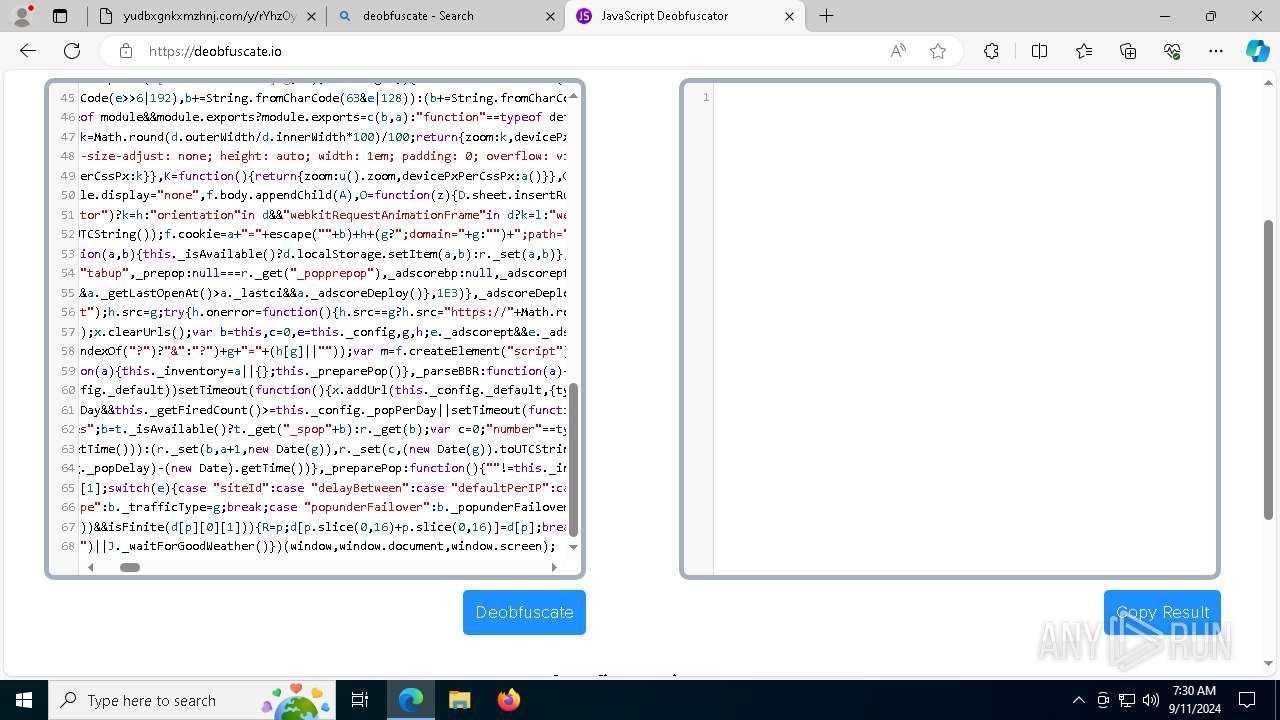This screenshot has height=720, width=1280.
Task: Open the Collections panel
Action: coord(1128,51)
